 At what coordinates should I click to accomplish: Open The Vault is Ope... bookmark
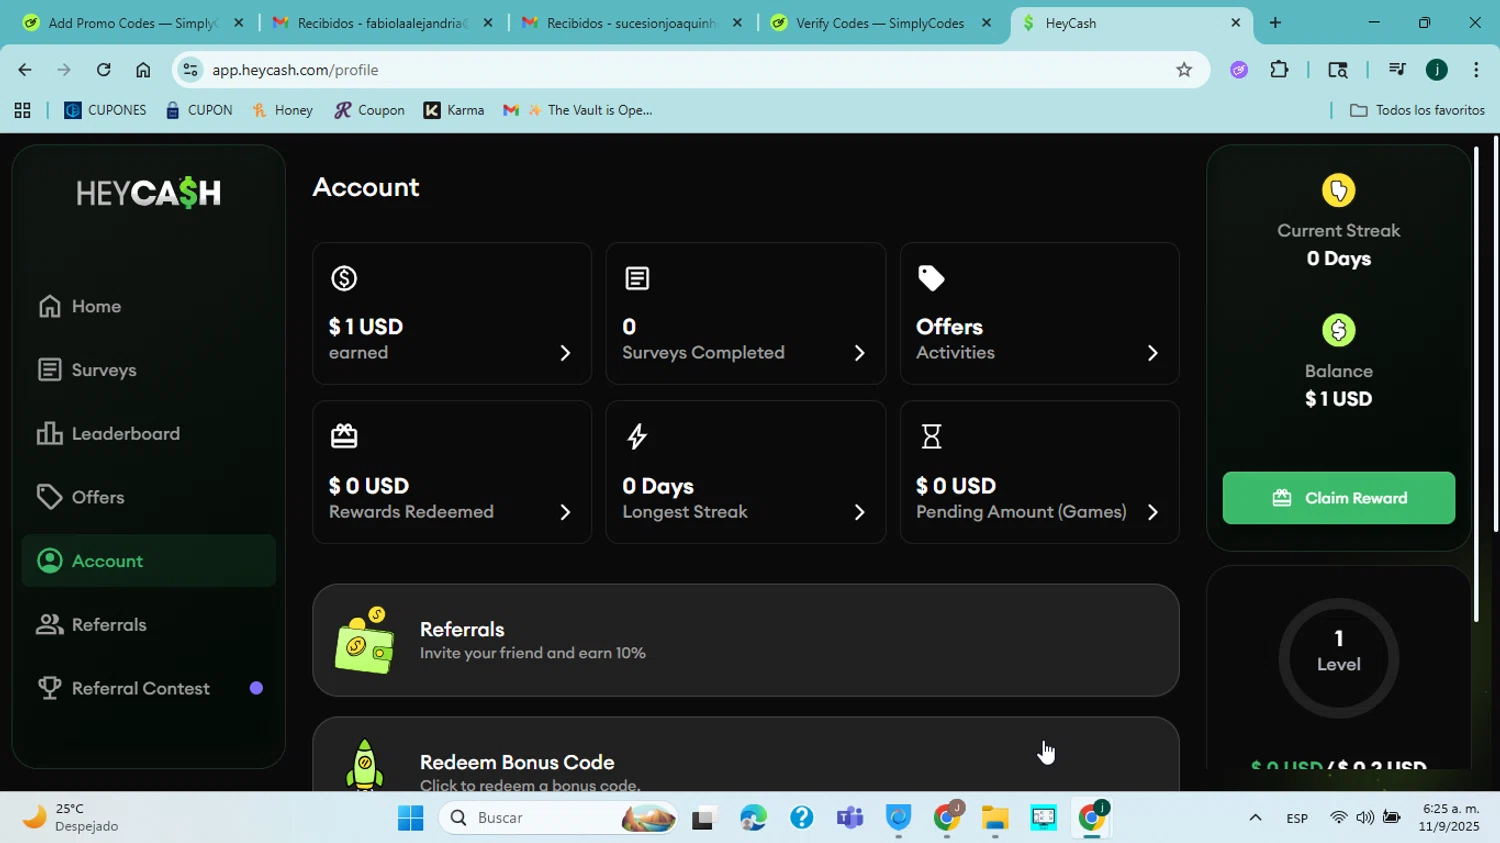click(x=578, y=110)
